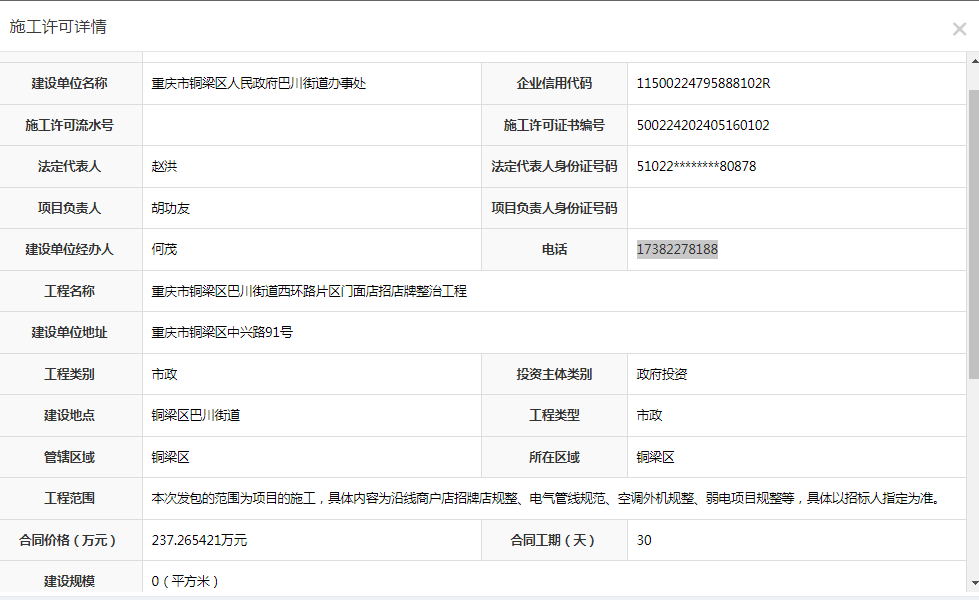This screenshot has width=979, height=600.
Task: Click the 工程范围 description text
Action: [x=545, y=498]
